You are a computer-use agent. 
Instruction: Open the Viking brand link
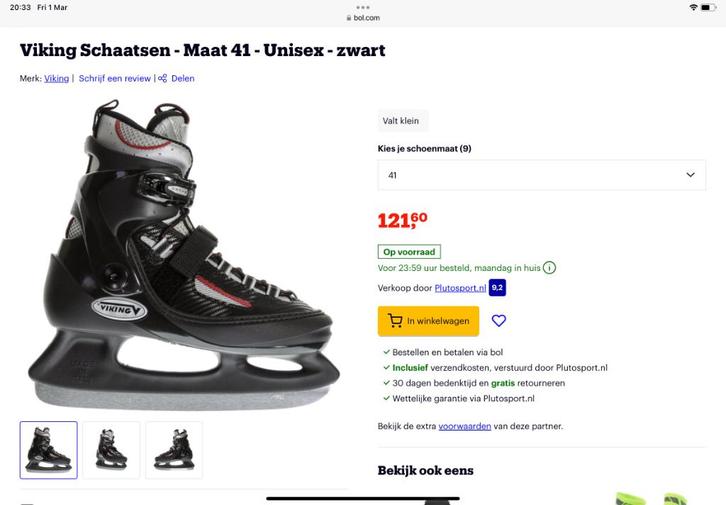pos(57,78)
